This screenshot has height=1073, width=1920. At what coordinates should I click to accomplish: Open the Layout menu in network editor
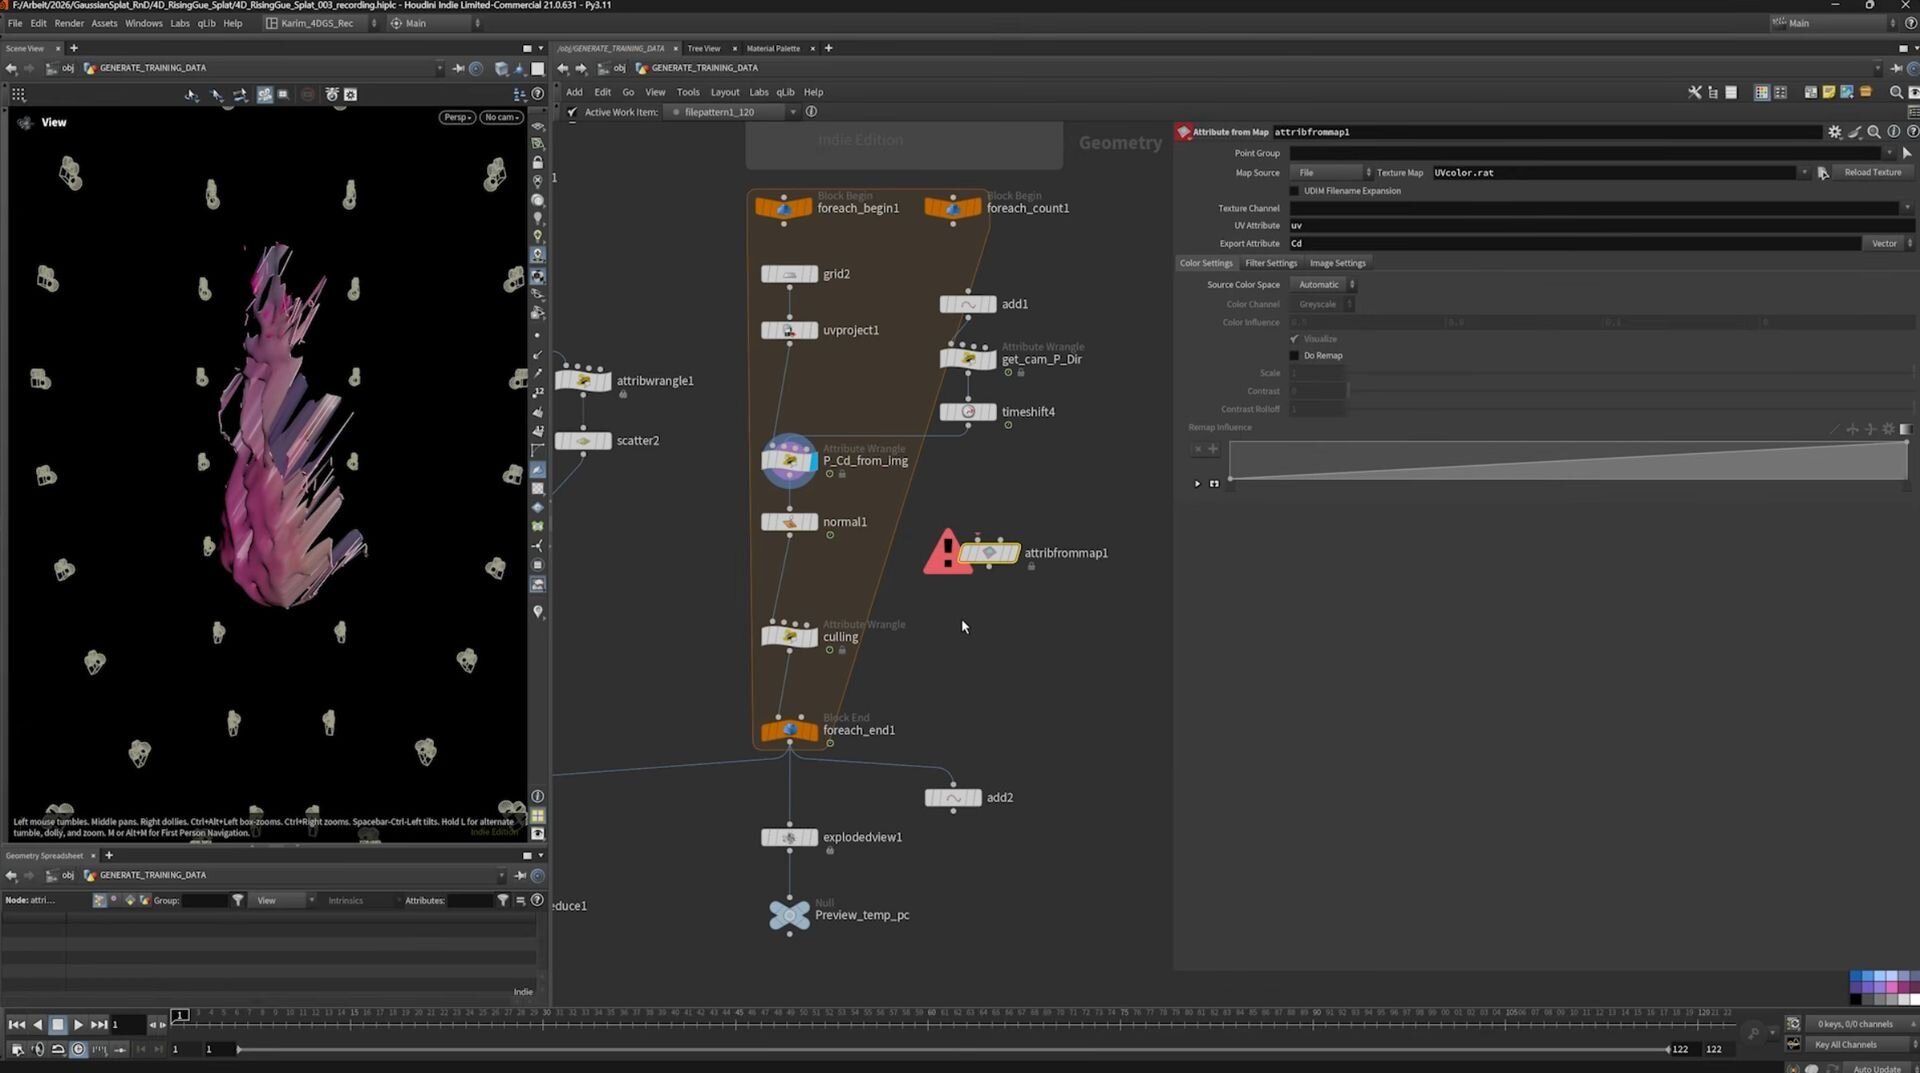[724, 92]
